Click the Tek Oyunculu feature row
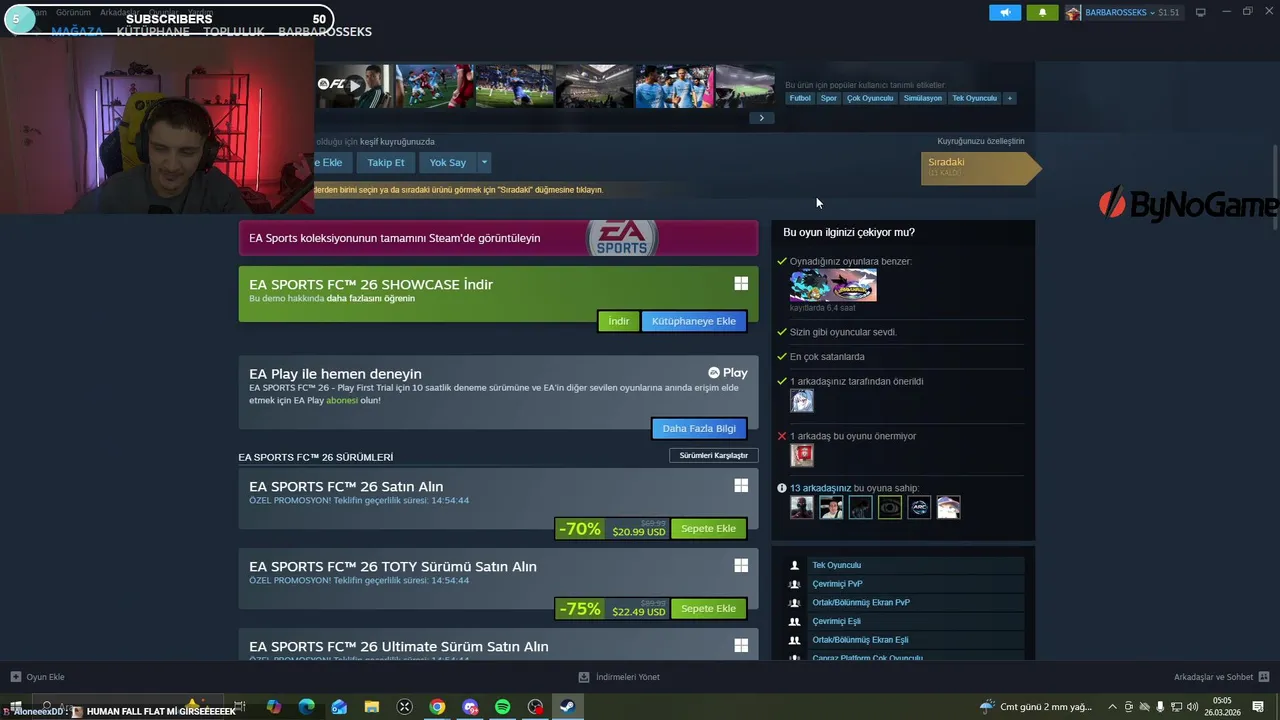1280x720 pixels. pyautogui.click(x=906, y=565)
